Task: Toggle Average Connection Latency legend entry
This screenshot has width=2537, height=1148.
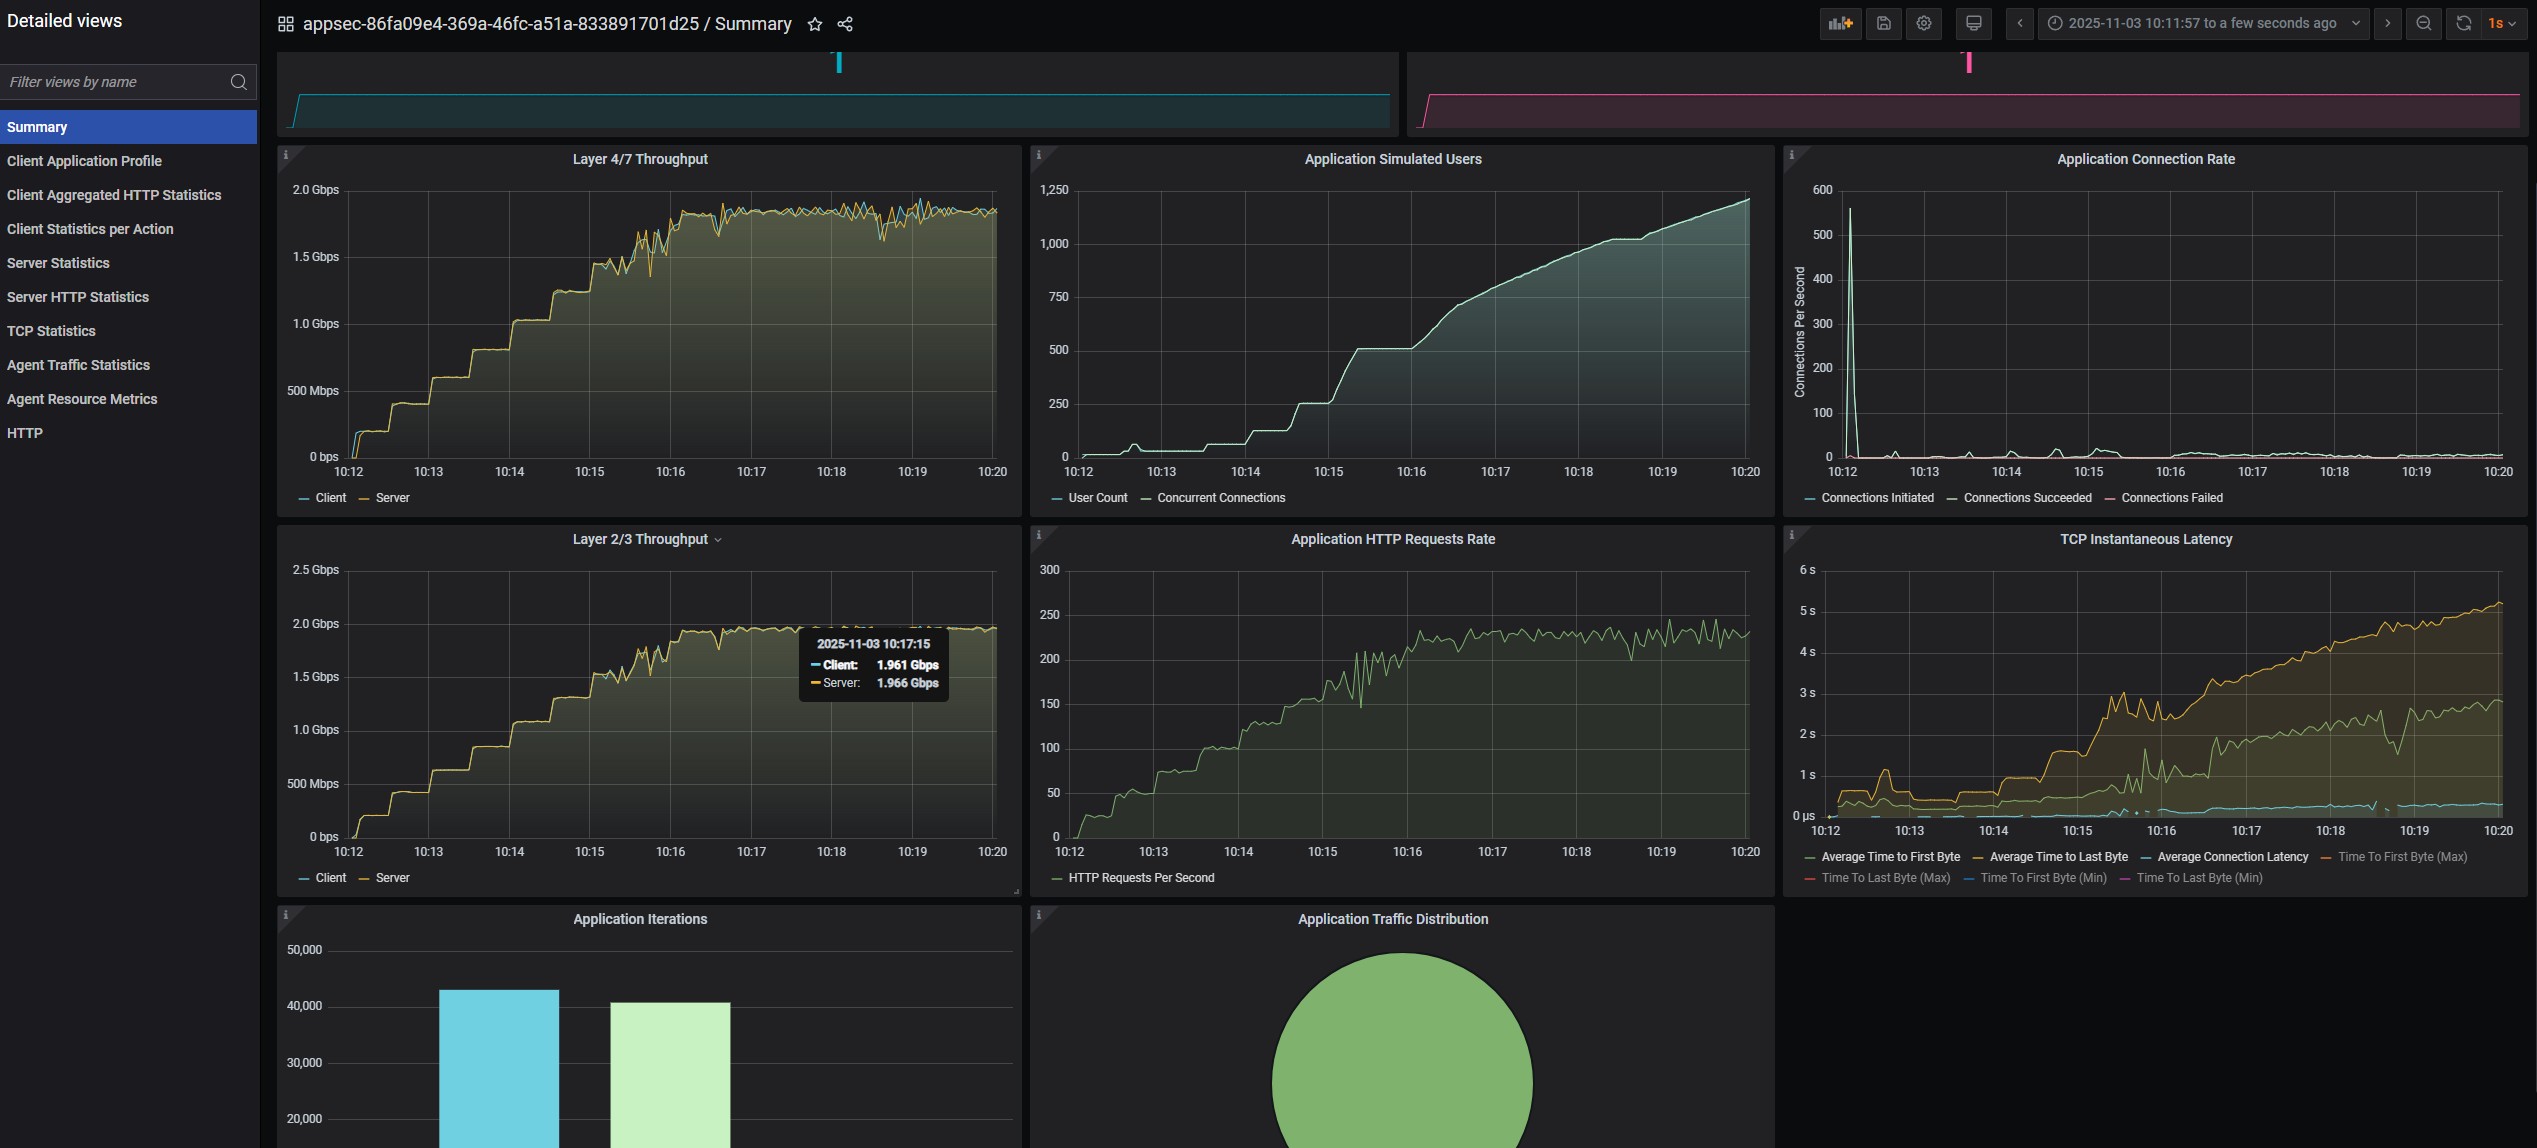Action: 2232,857
